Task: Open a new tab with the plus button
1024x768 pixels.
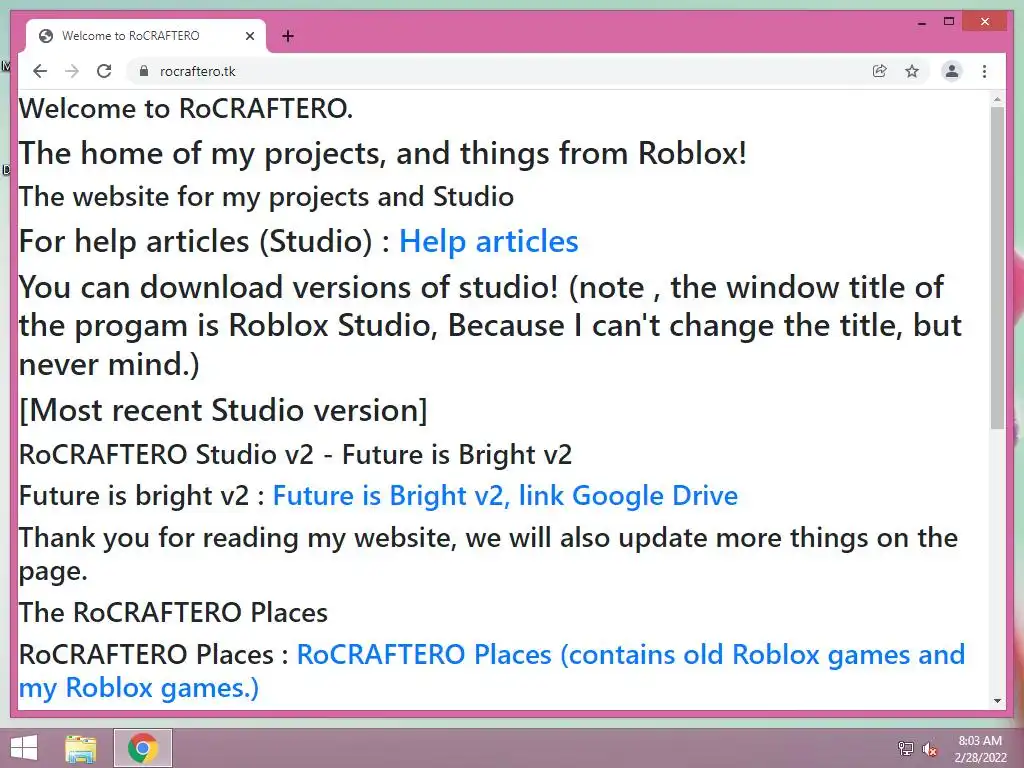Action: click(x=288, y=36)
